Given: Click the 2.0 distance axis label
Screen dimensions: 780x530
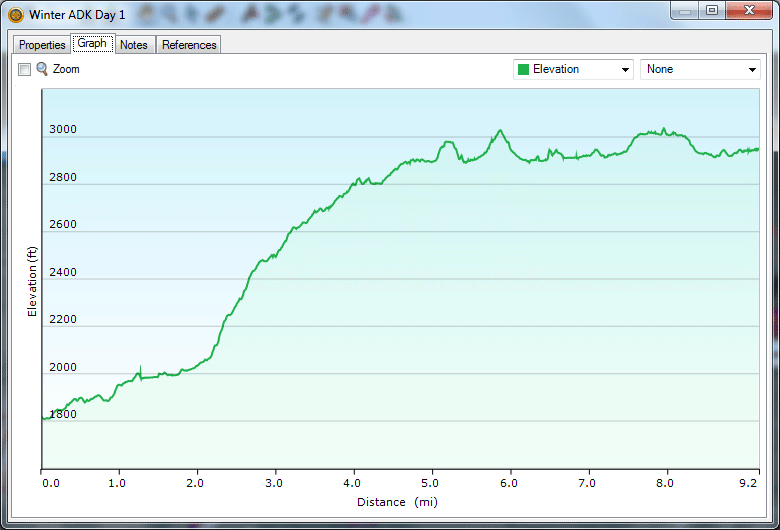Looking at the screenshot, I should pos(195,483).
